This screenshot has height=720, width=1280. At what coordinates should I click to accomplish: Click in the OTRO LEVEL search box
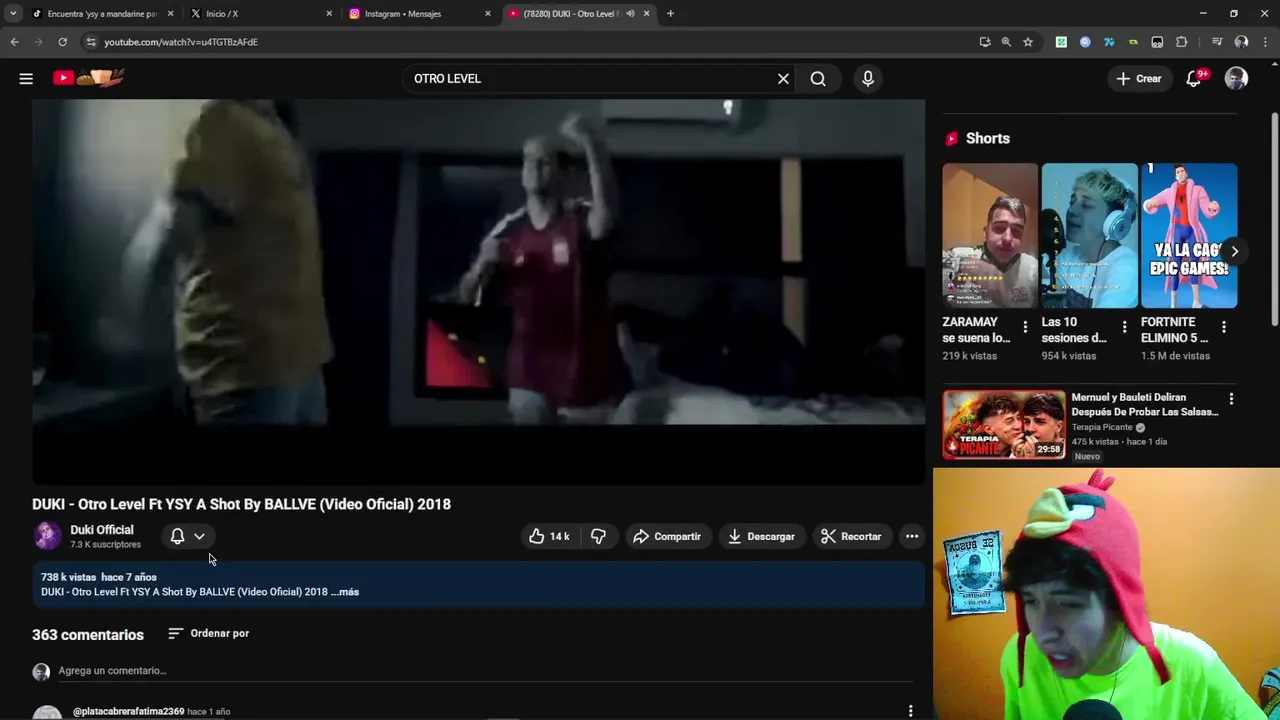point(590,78)
